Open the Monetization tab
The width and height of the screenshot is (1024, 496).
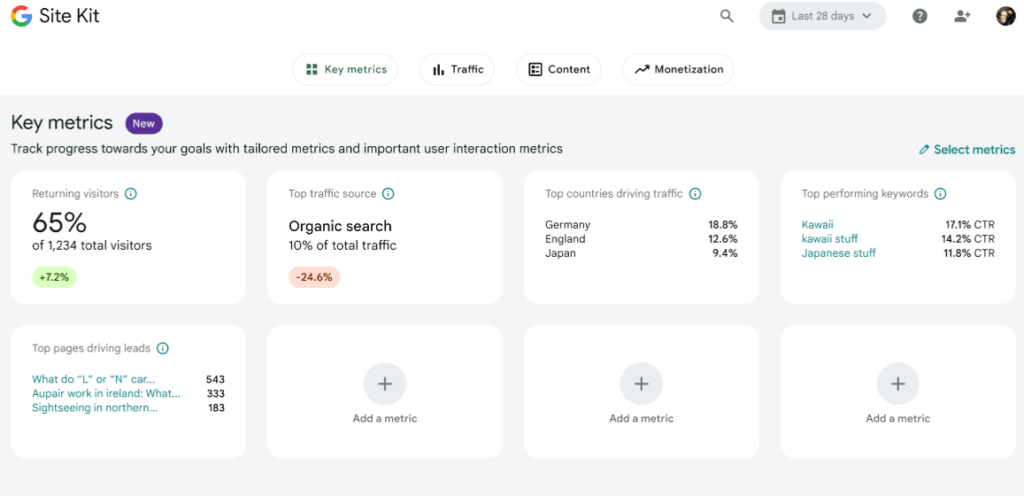coord(678,70)
